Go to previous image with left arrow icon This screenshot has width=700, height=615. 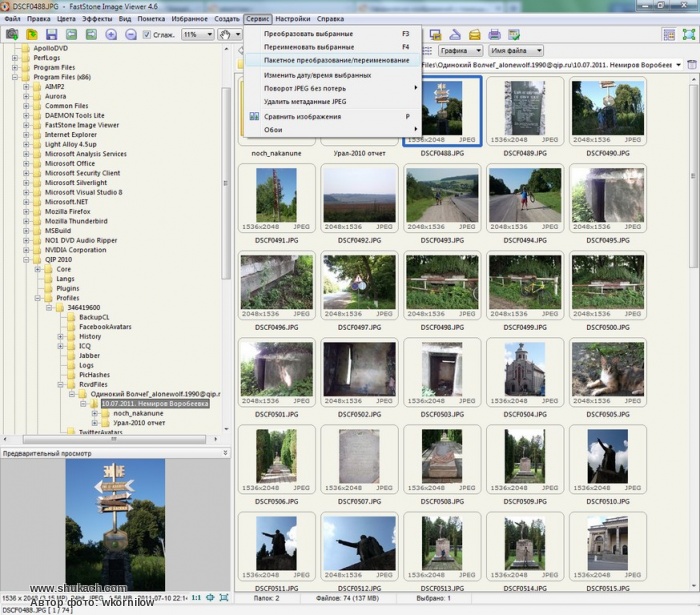(71, 34)
